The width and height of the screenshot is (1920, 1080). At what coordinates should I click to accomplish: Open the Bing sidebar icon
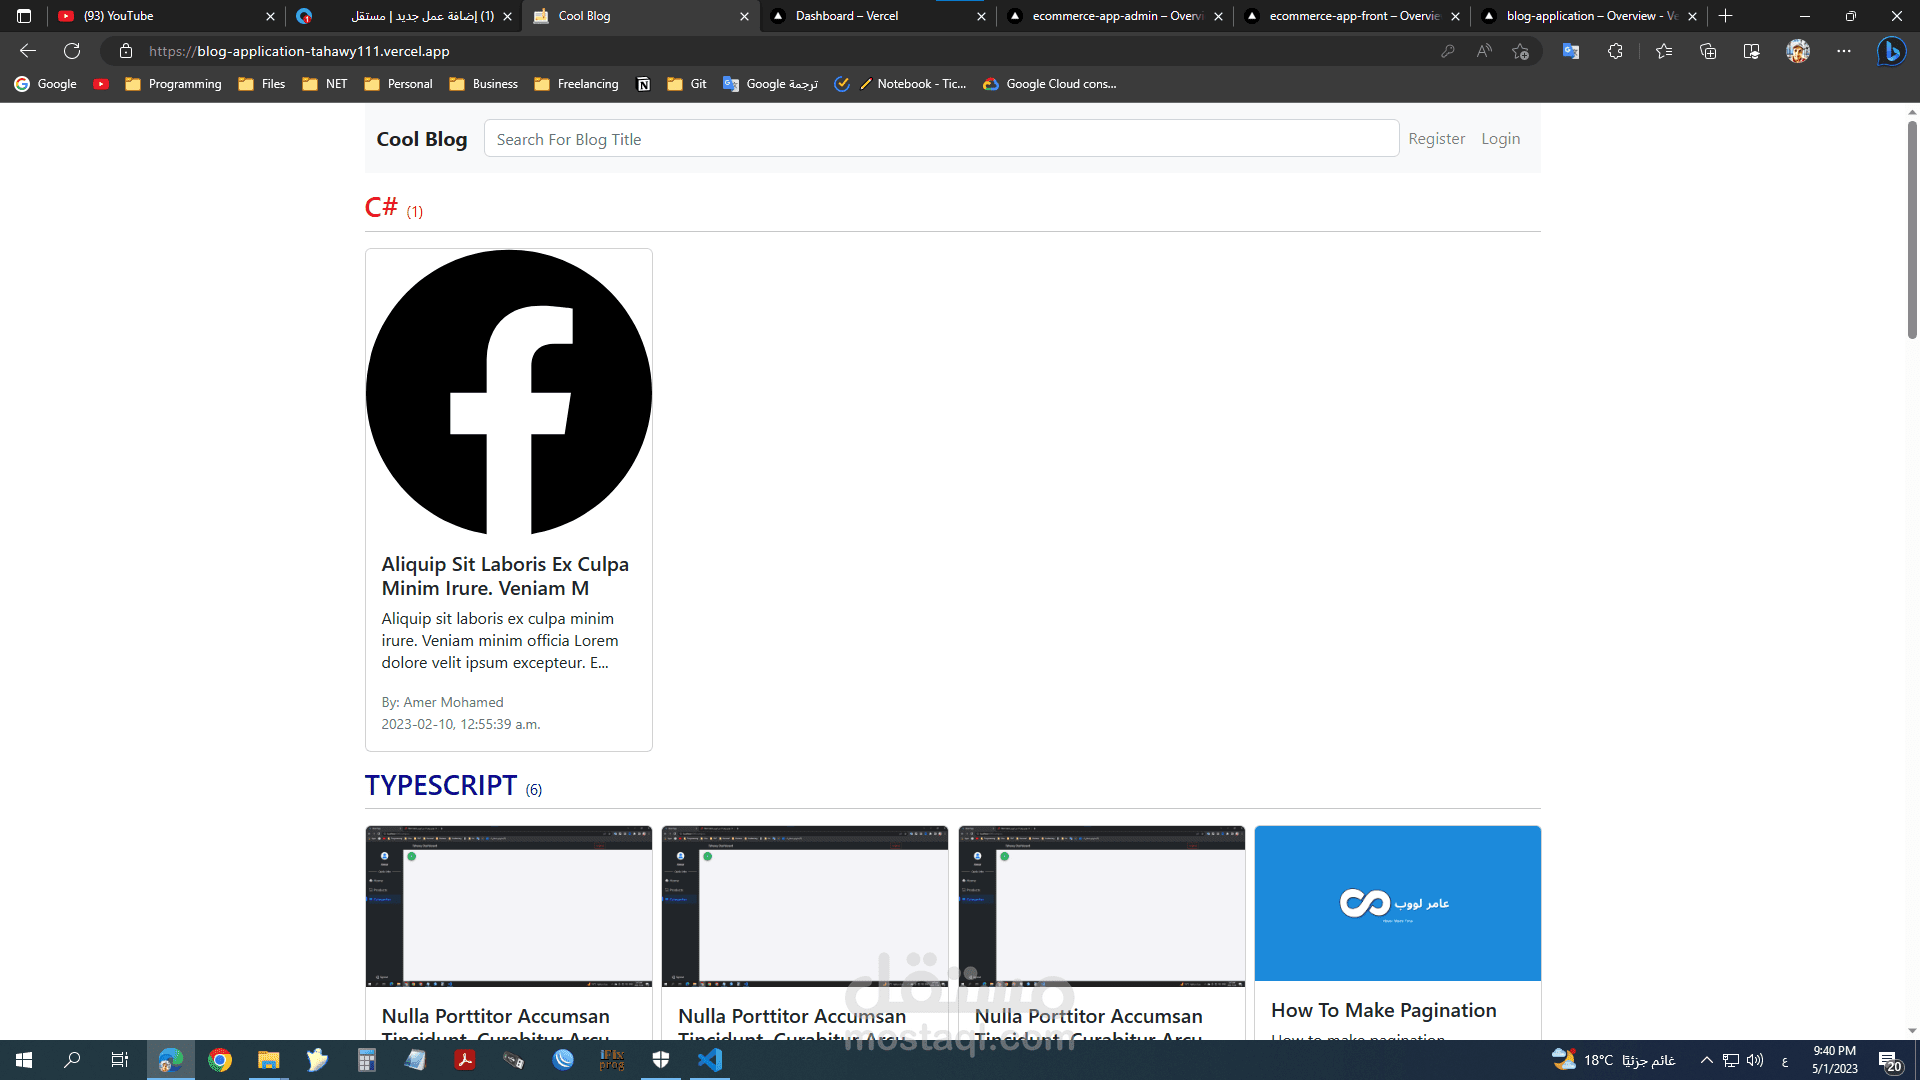point(1891,51)
